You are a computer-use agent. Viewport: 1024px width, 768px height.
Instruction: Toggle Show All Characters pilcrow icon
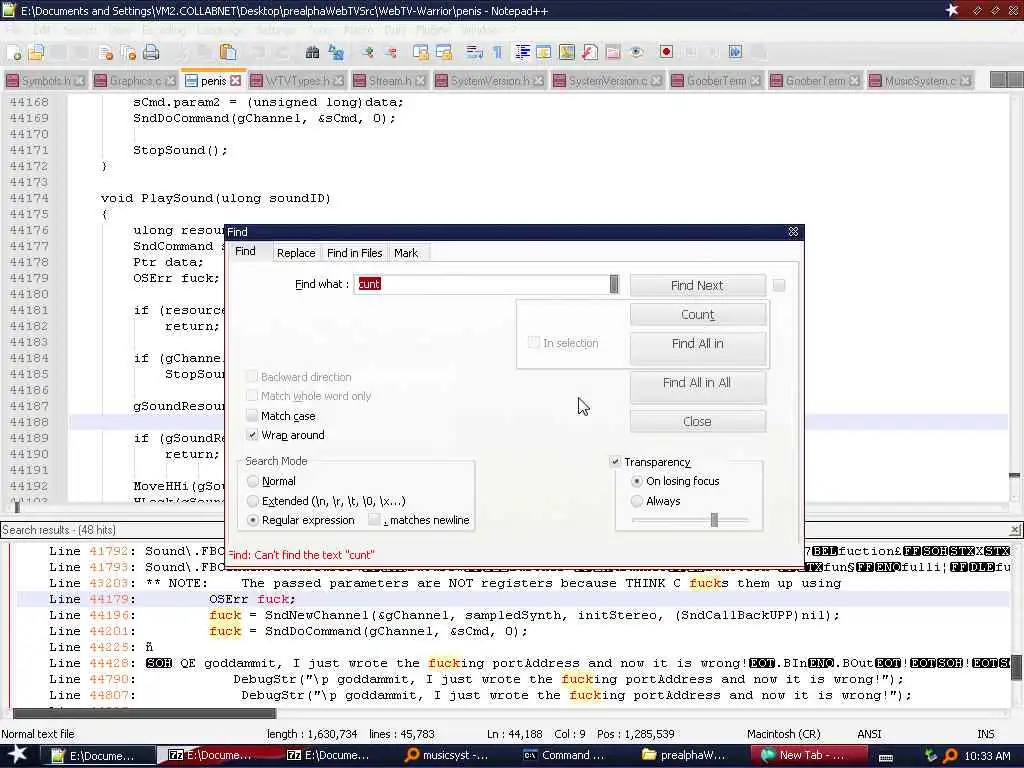point(498,53)
